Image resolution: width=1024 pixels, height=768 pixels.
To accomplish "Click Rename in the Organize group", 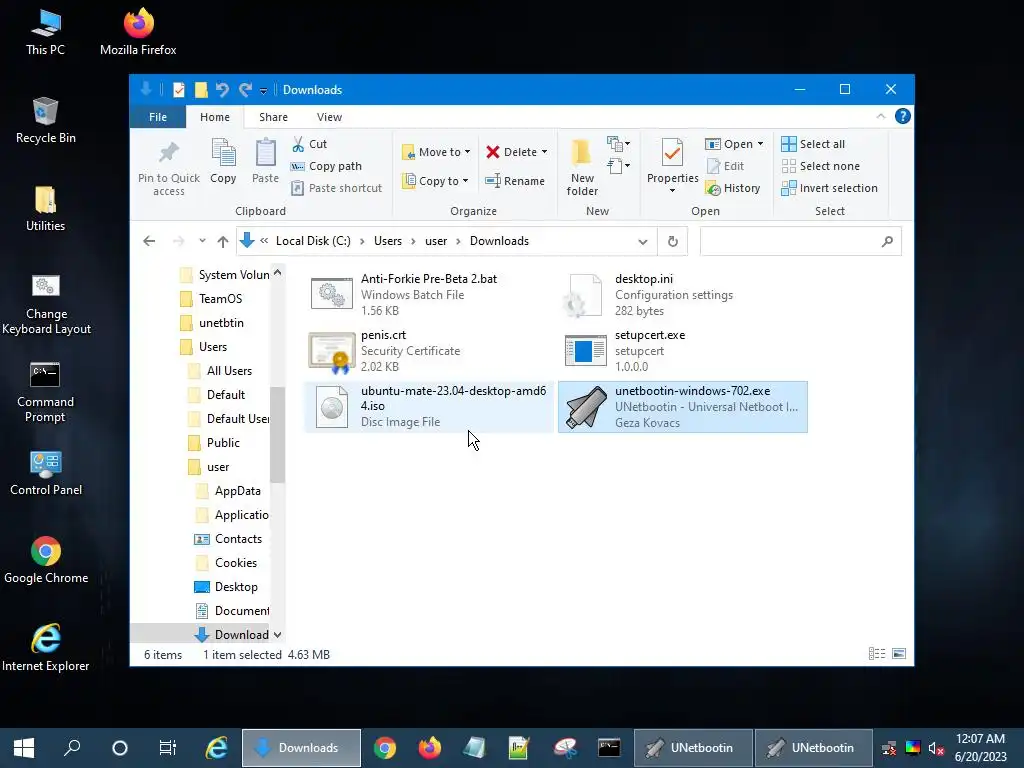I will 515,181.
